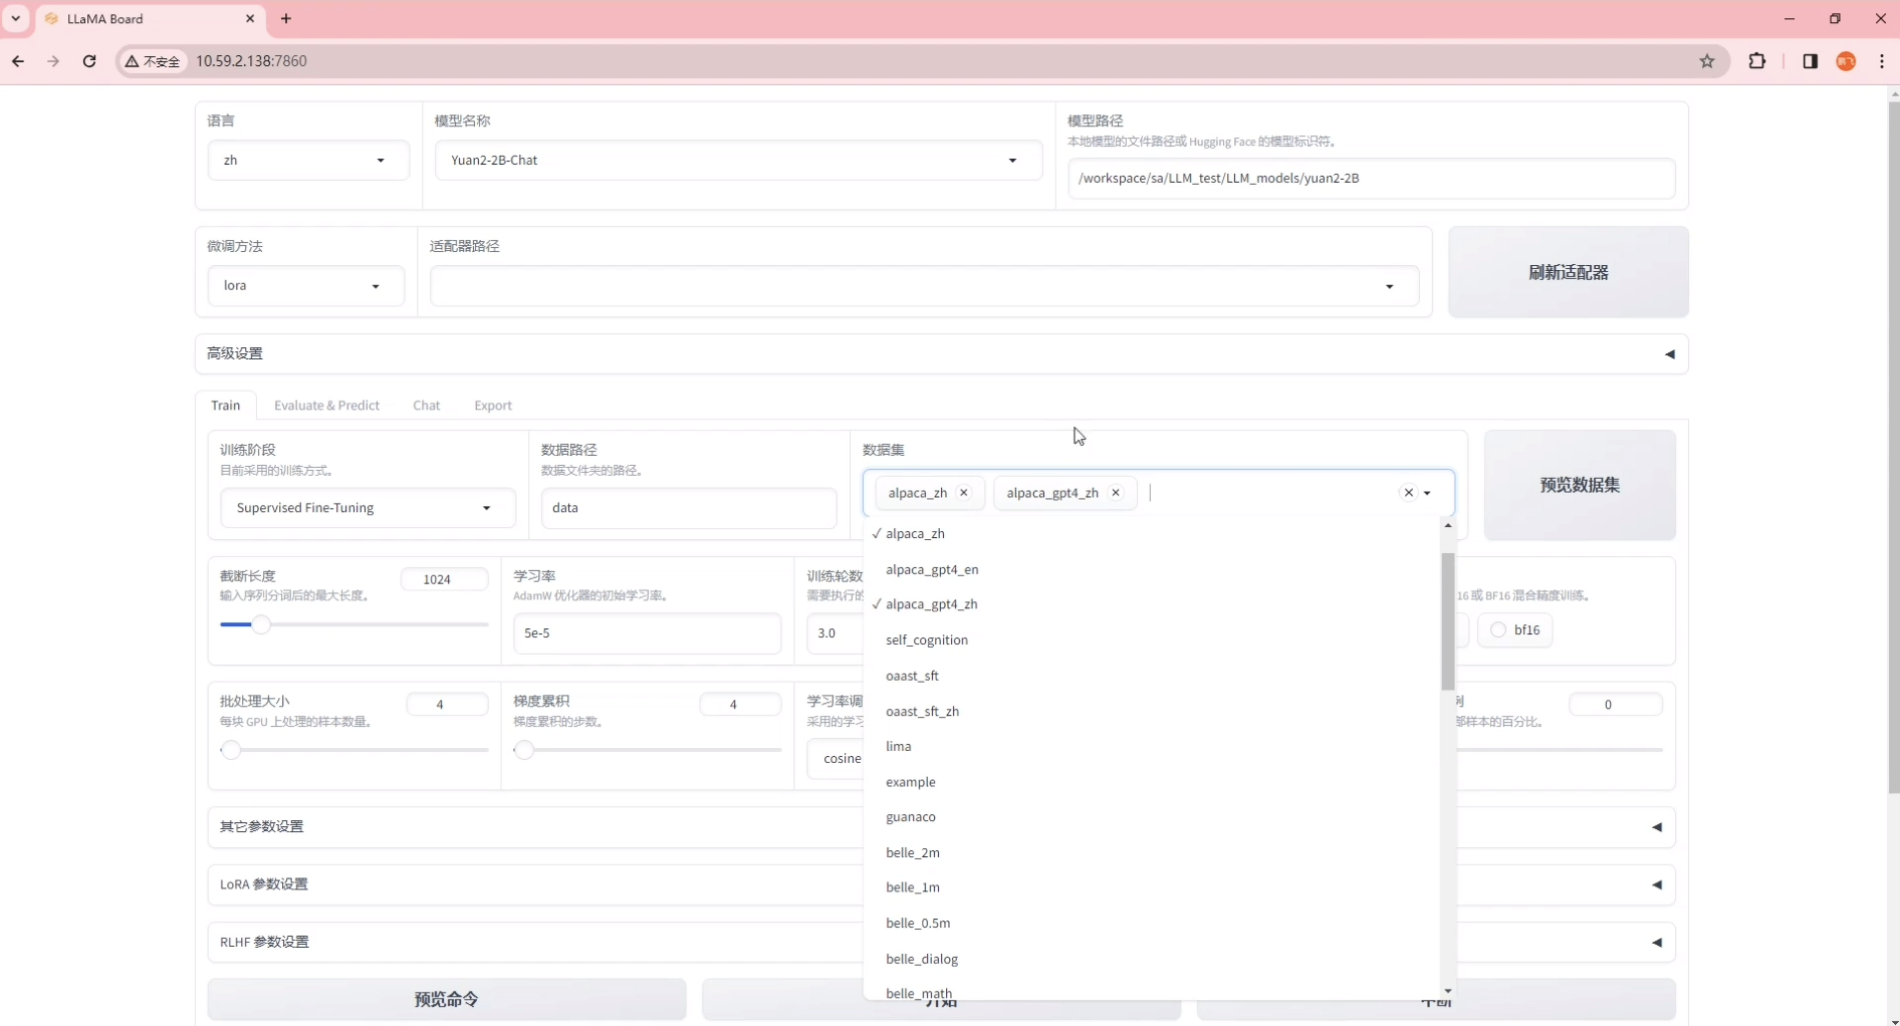
Task: Open the browser extensions puzzle icon
Action: tap(1757, 61)
